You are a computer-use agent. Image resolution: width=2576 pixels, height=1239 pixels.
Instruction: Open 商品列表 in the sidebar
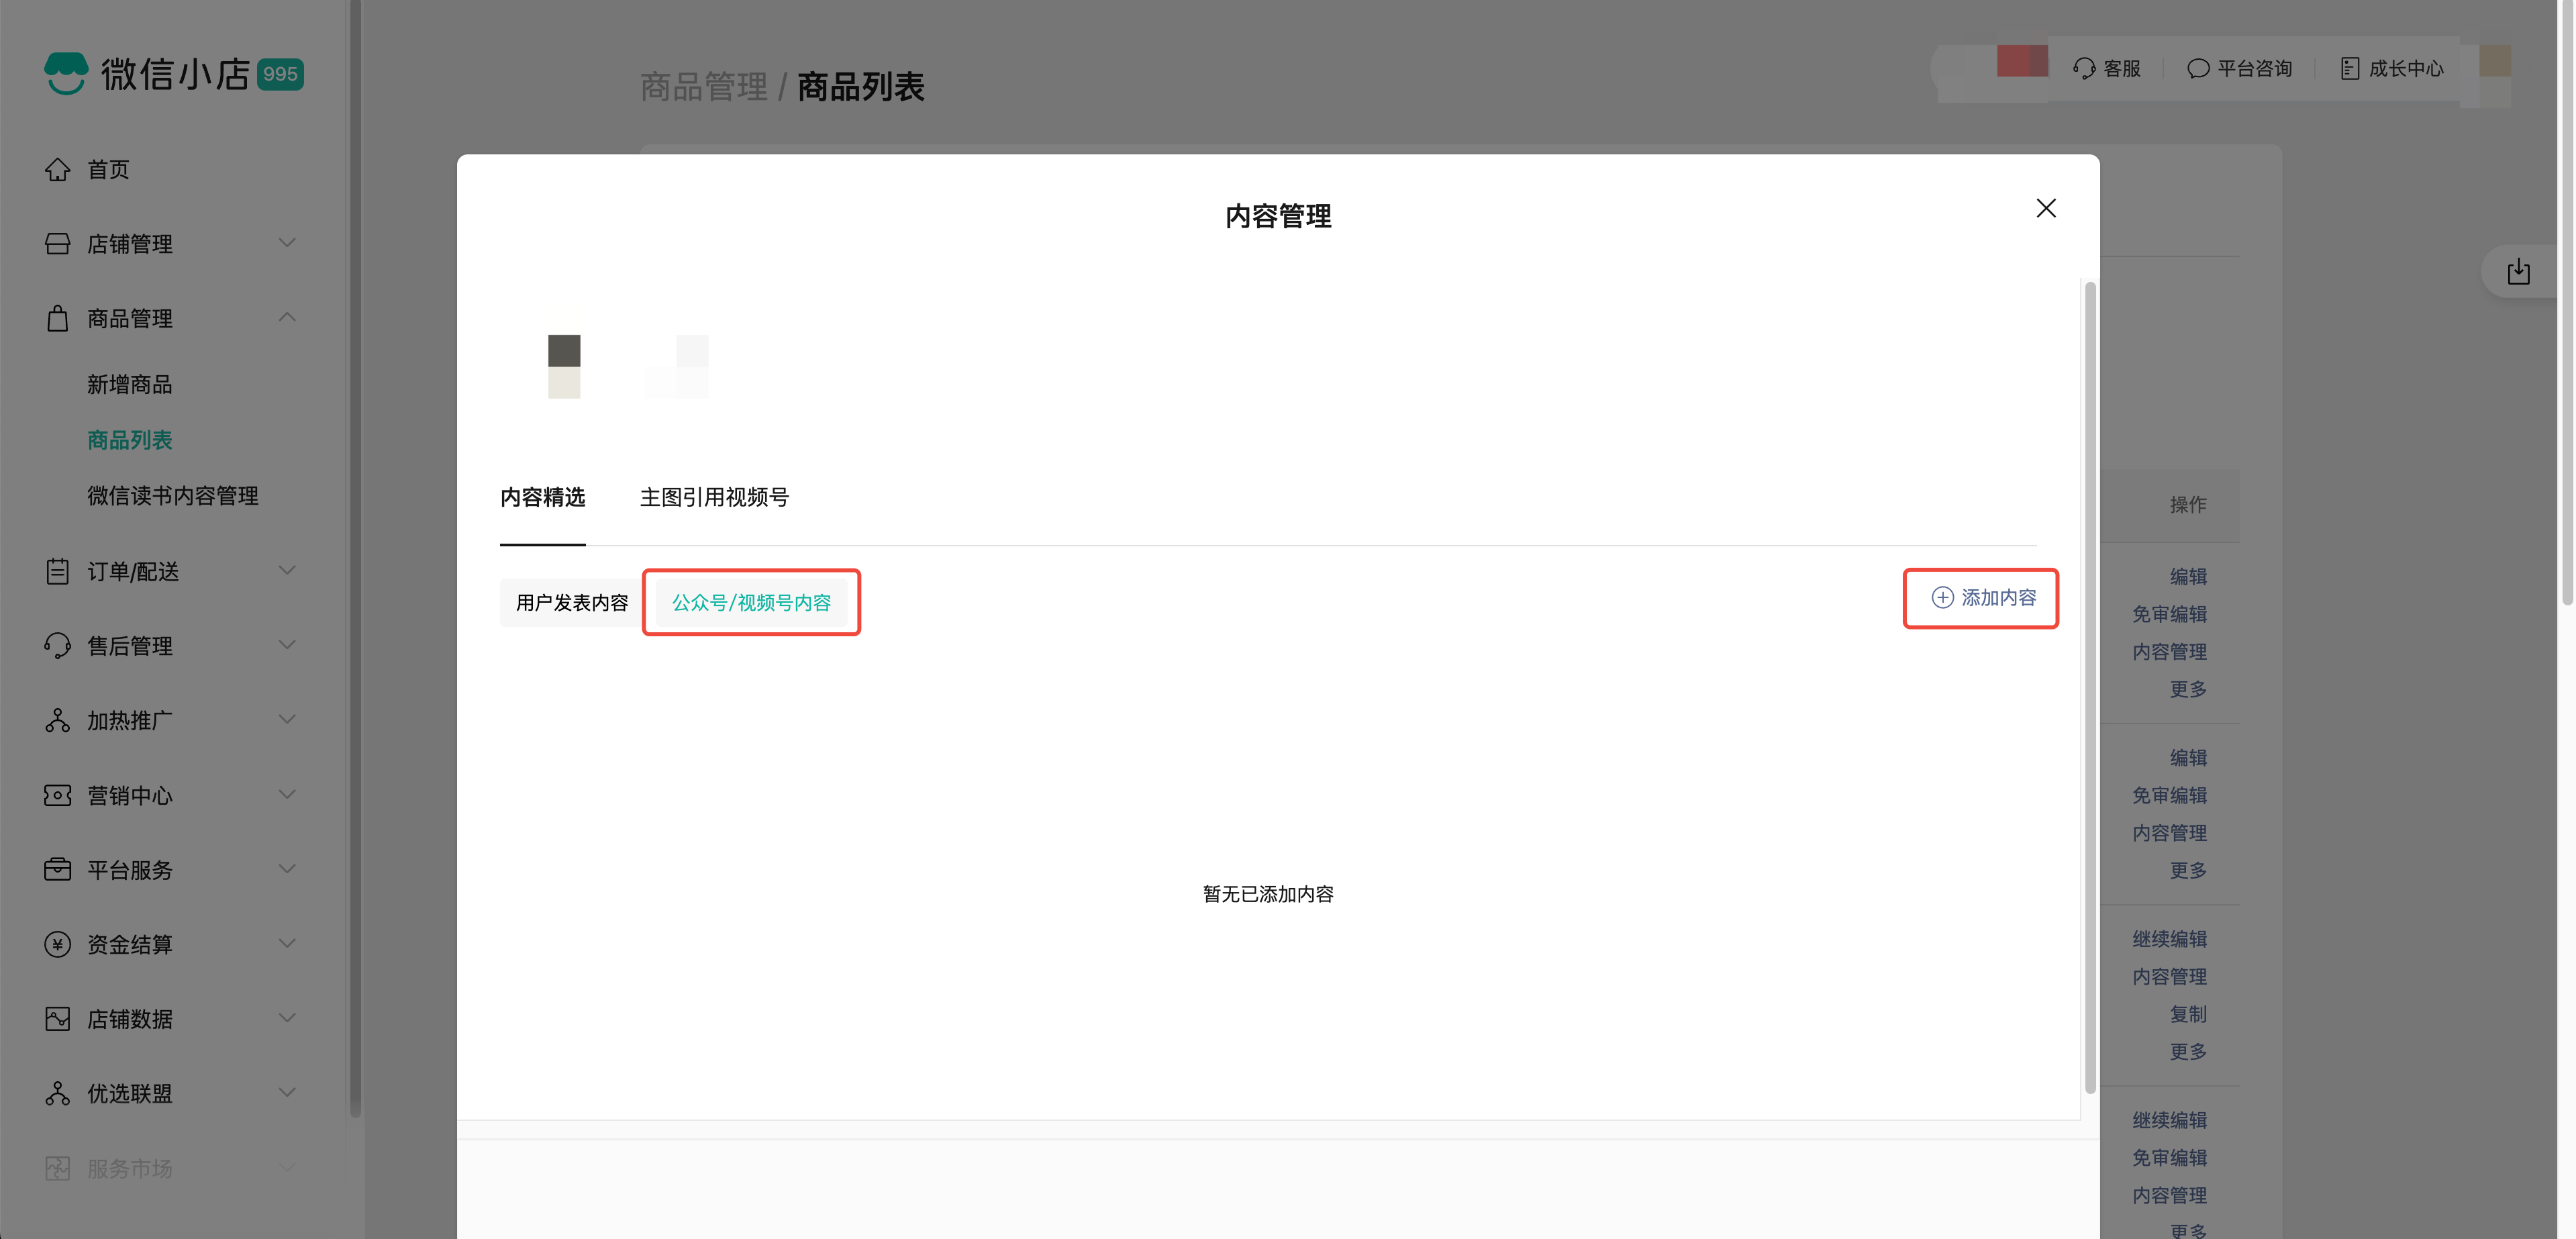pos(130,440)
